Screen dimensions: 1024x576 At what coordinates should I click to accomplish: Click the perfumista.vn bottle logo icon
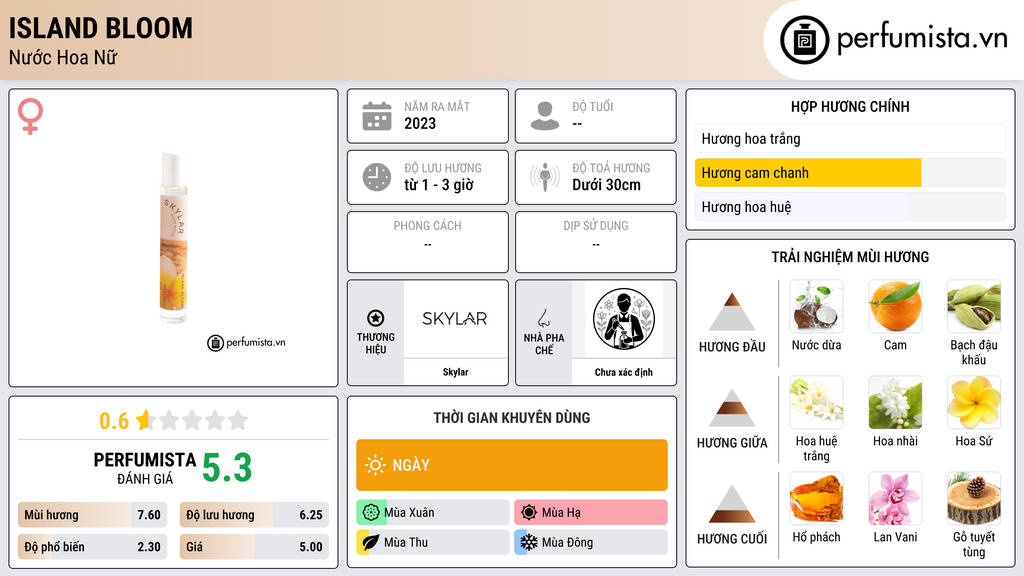coord(804,40)
